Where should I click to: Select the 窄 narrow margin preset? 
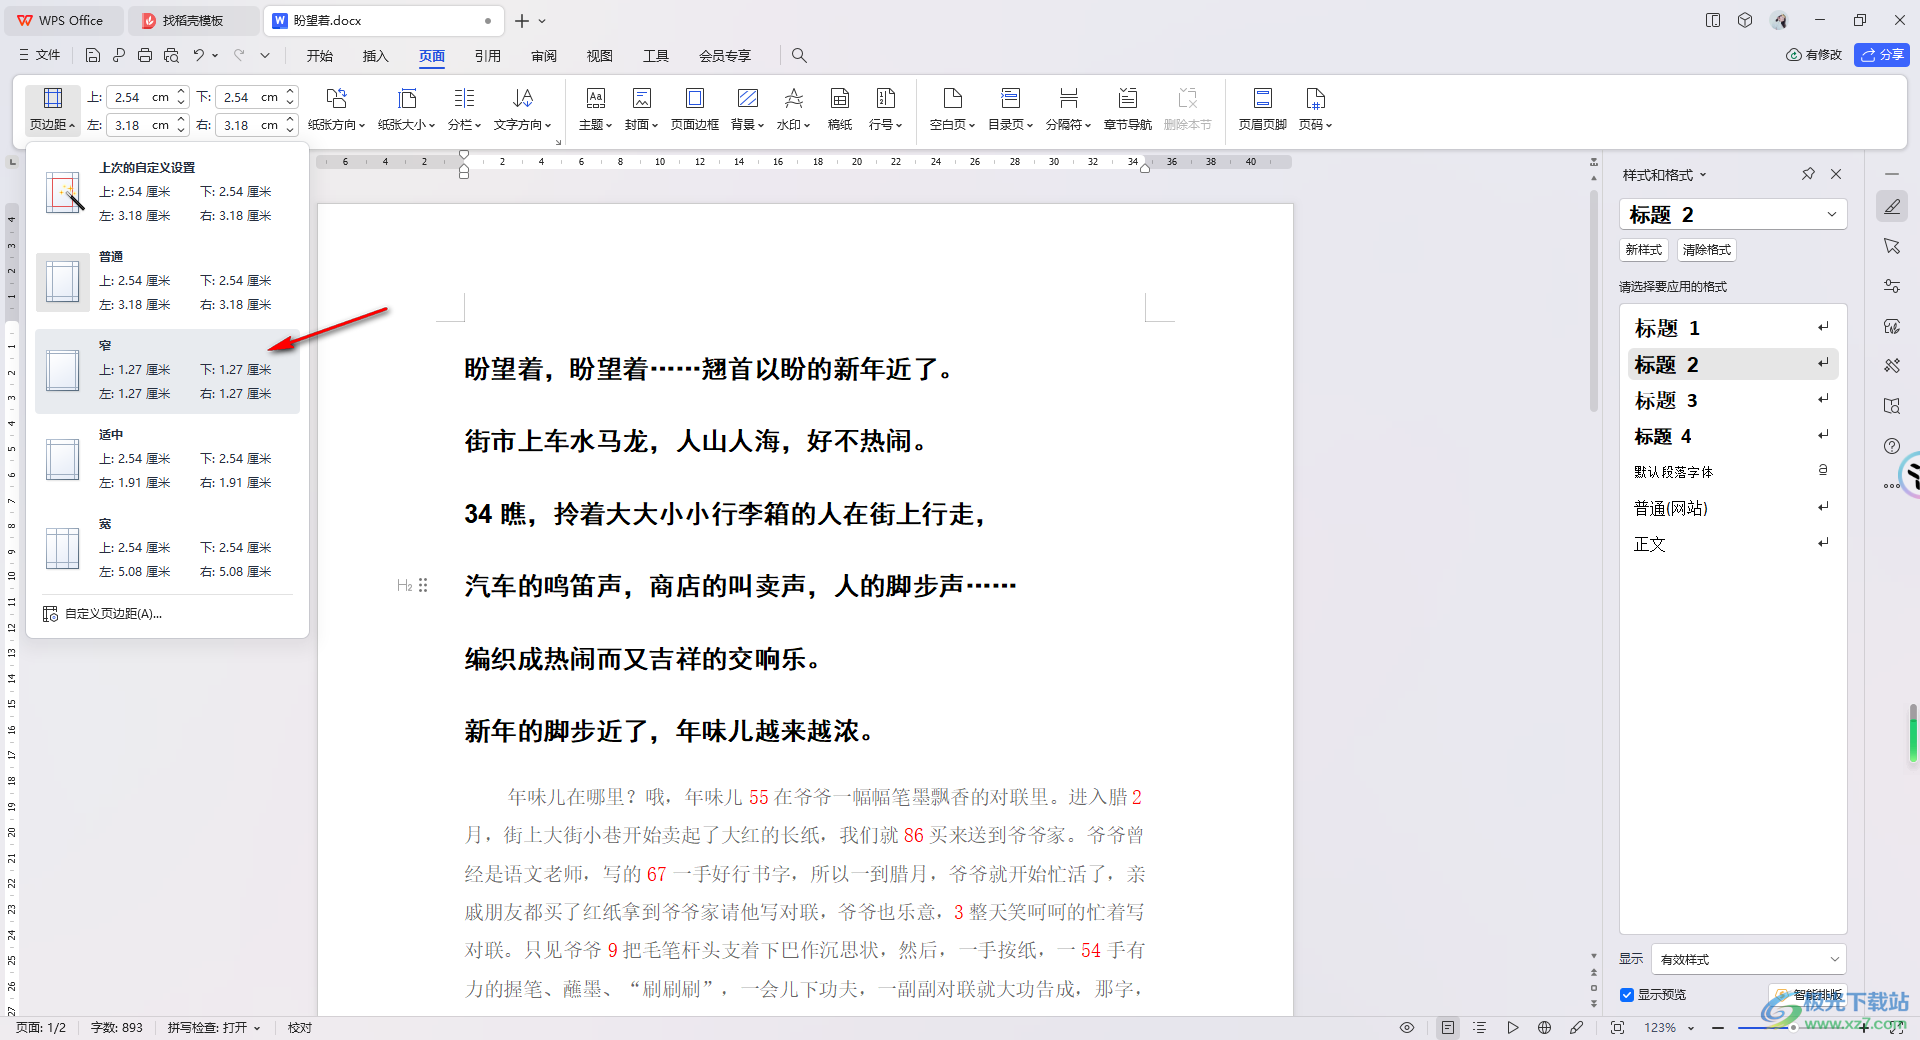[167, 371]
